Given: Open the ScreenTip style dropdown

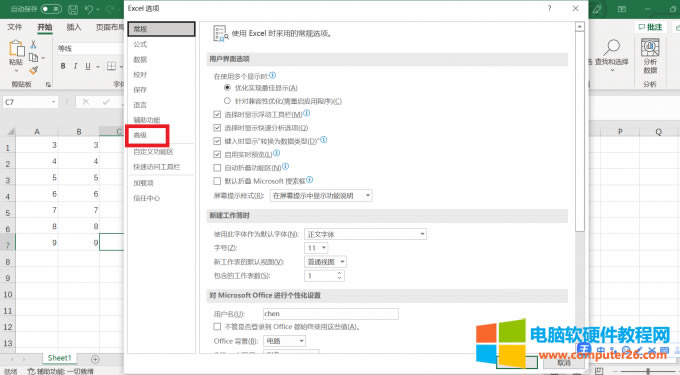Looking at the screenshot, I should point(321,196).
